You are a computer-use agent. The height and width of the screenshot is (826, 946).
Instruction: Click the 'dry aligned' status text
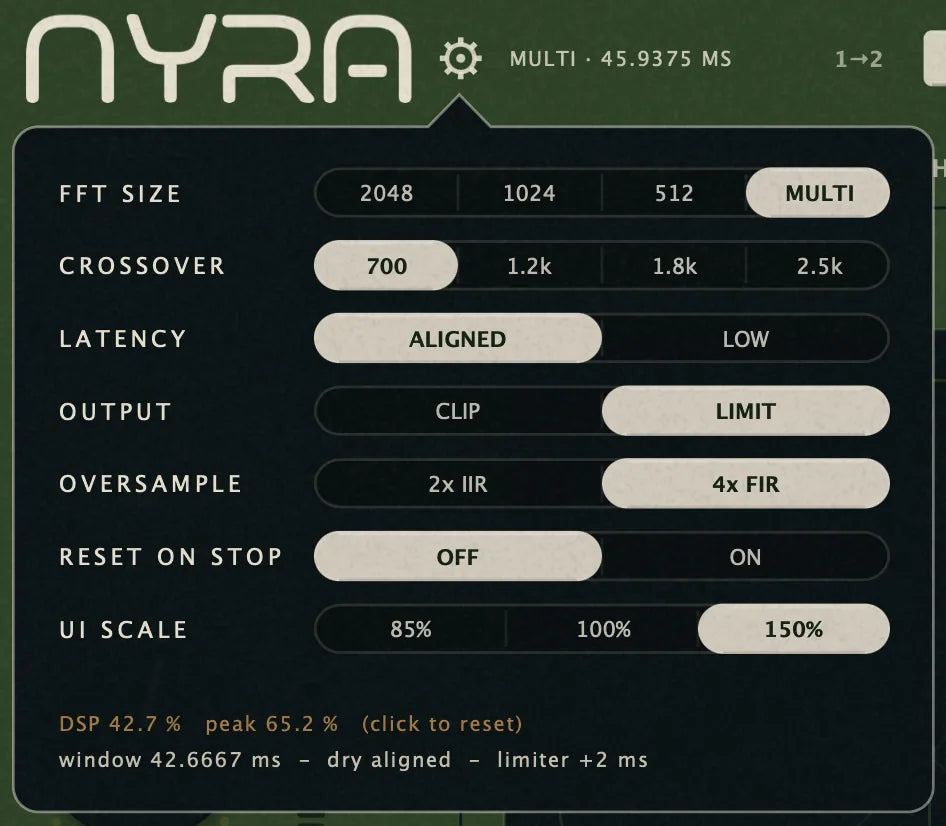(389, 760)
